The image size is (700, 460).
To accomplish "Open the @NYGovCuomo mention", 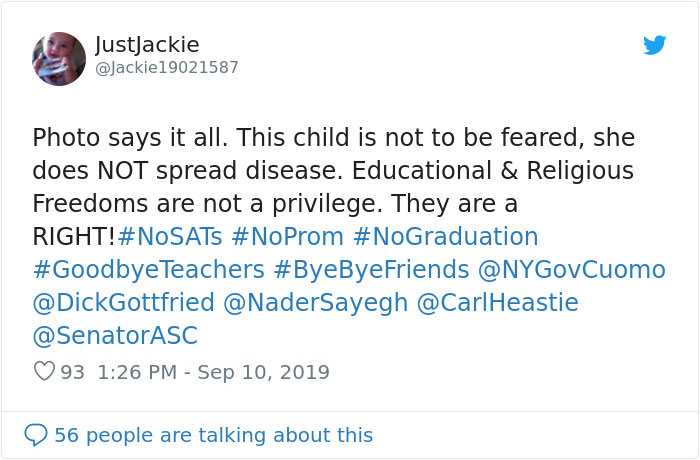I will click(572, 270).
